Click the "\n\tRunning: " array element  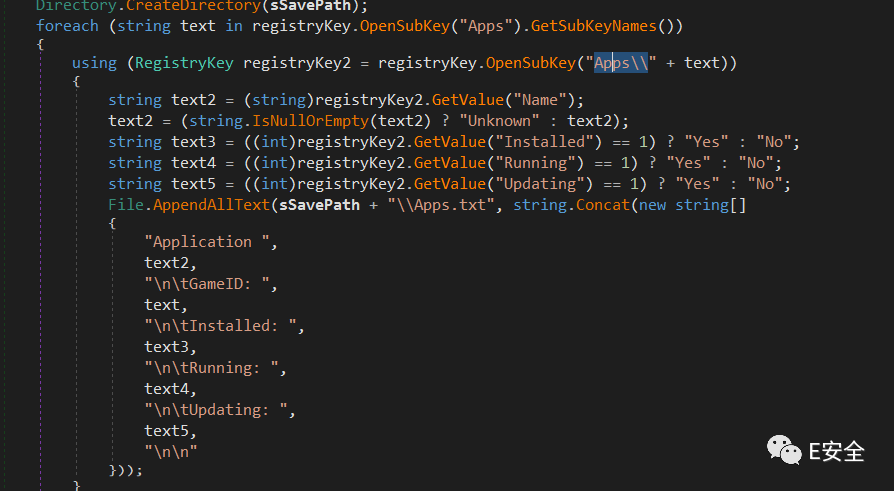tap(212, 368)
